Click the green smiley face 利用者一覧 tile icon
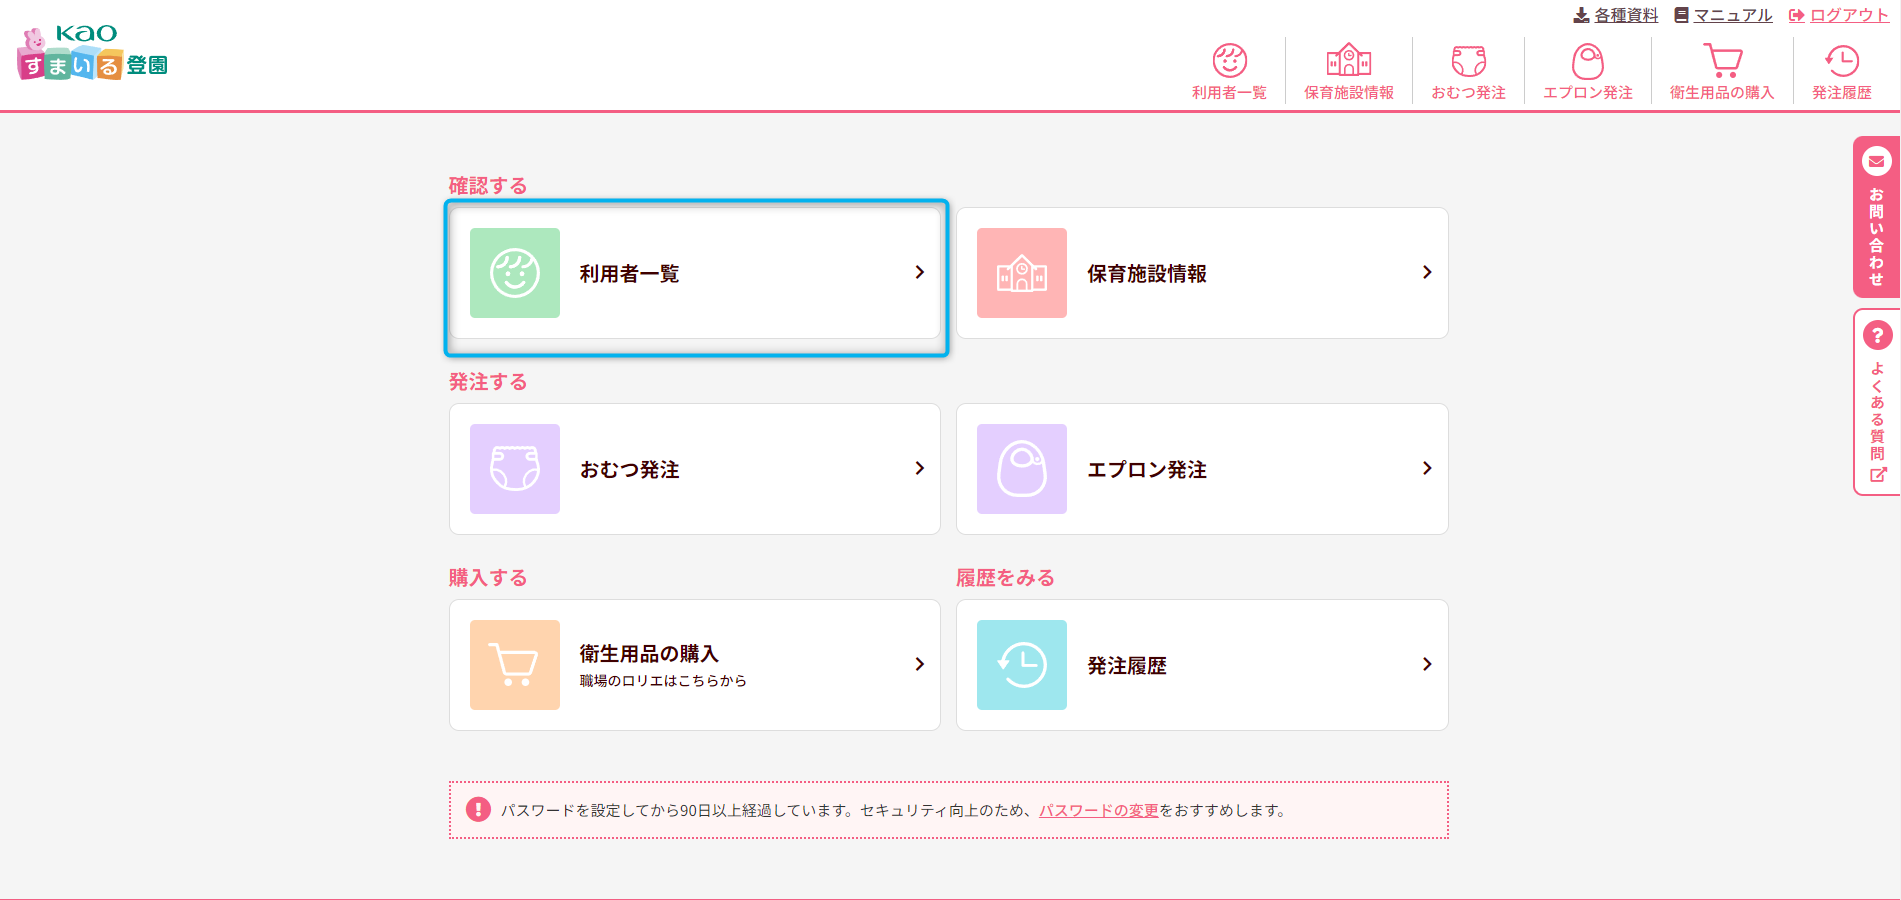 tap(515, 273)
